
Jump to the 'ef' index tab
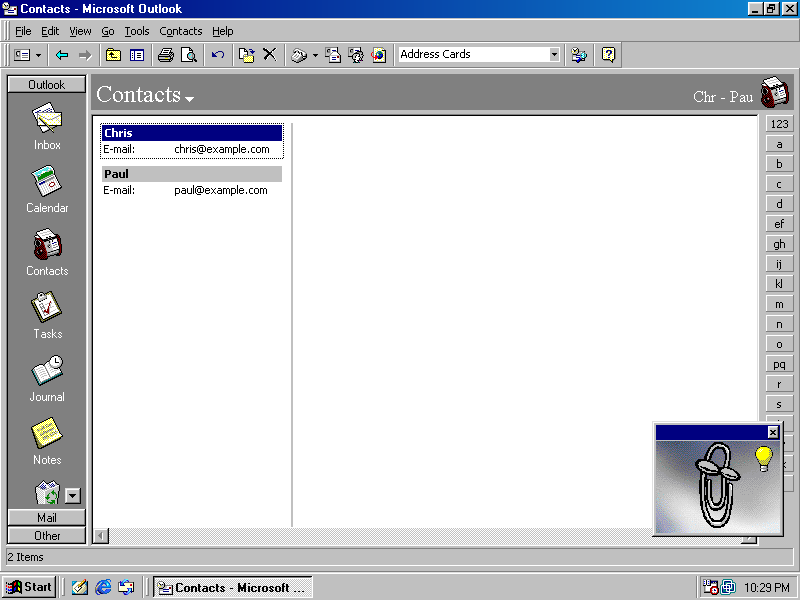(x=779, y=223)
